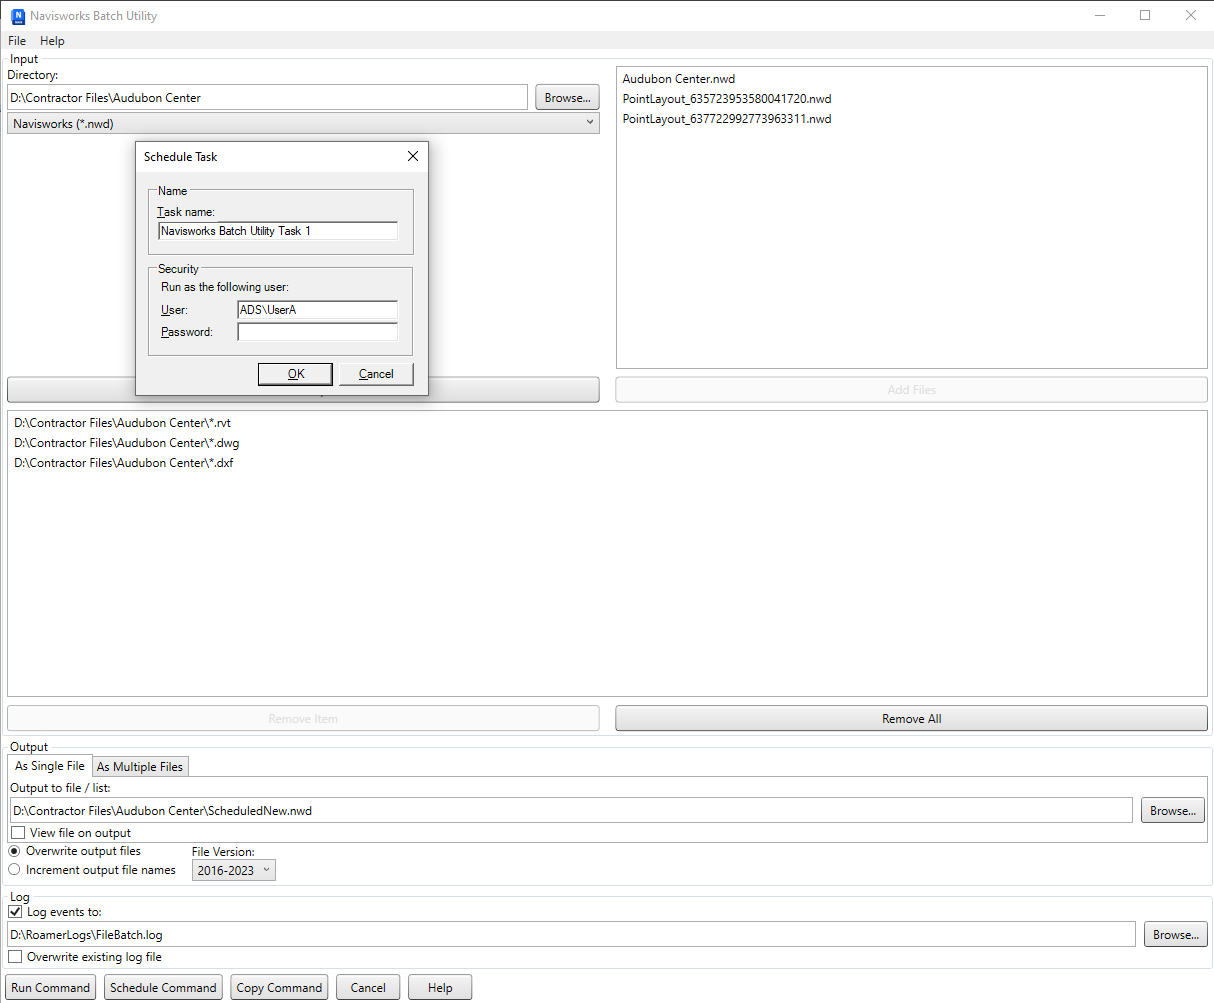Screen dimensions: 1214x1003
Task: Select the *.dwg entry in queue list
Action: [x=127, y=443]
